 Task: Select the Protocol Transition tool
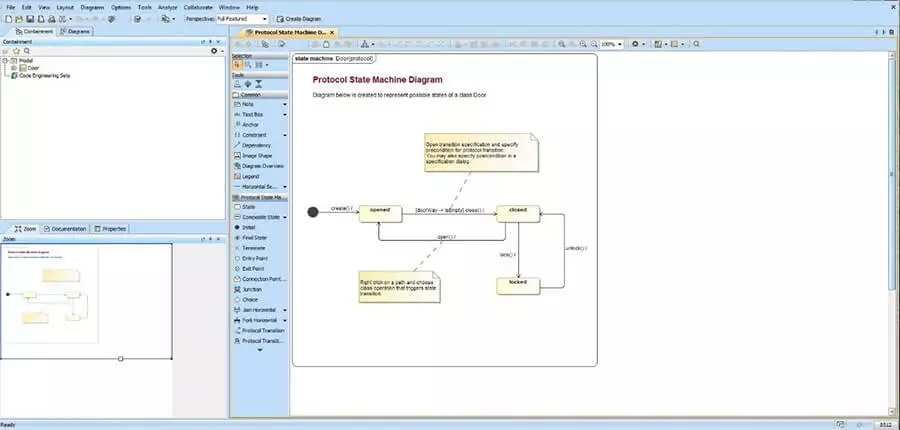pyautogui.click(x=259, y=331)
